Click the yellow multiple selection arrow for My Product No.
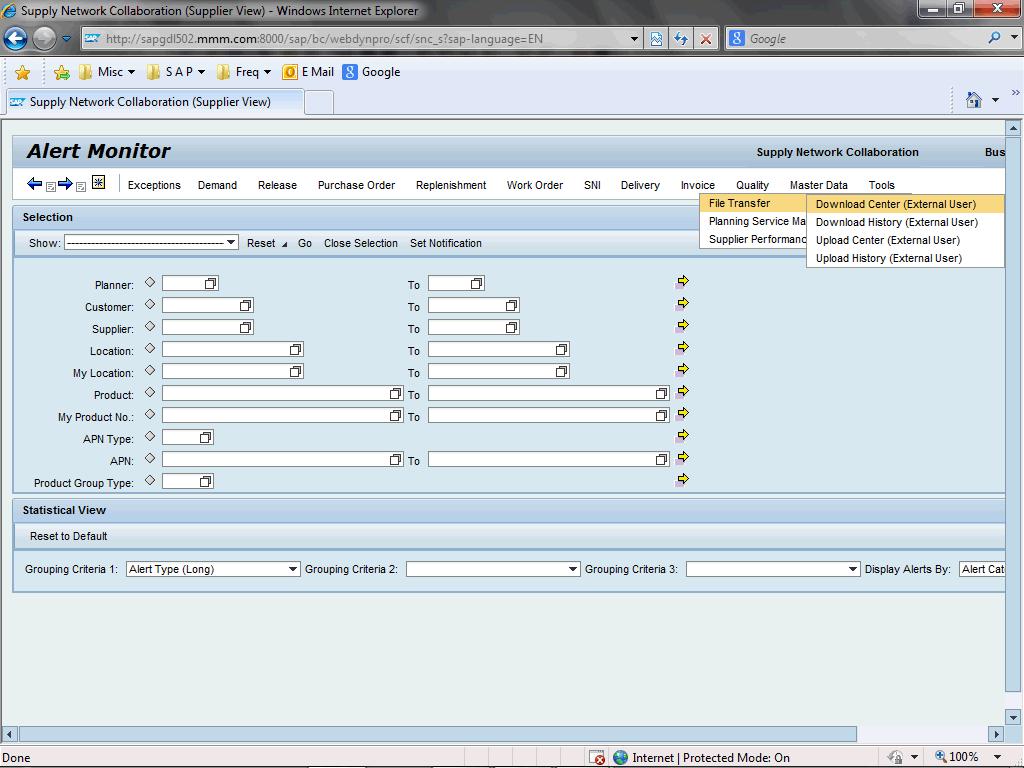 tap(682, 413)
